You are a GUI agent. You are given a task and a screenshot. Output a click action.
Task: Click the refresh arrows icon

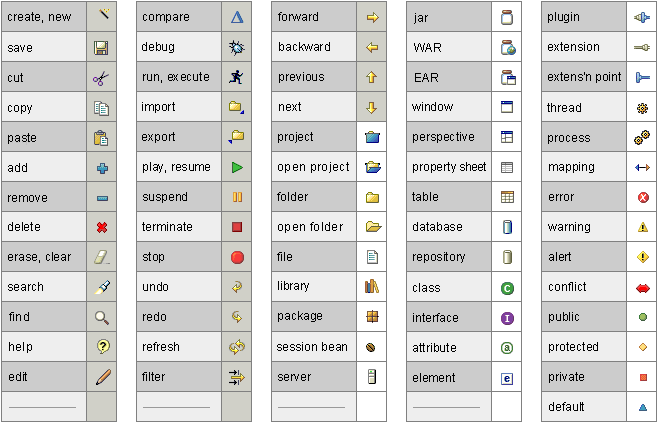[237, 347]
